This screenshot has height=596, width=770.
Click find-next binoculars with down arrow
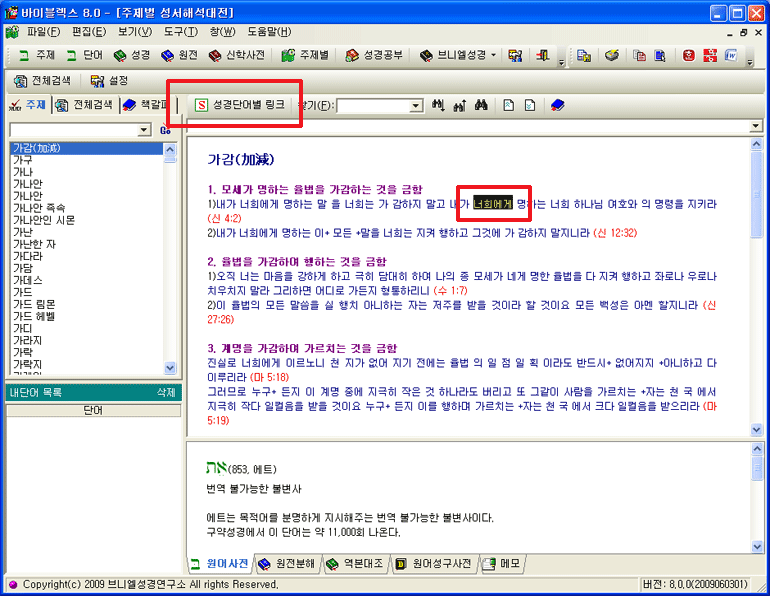pos(438,105)
